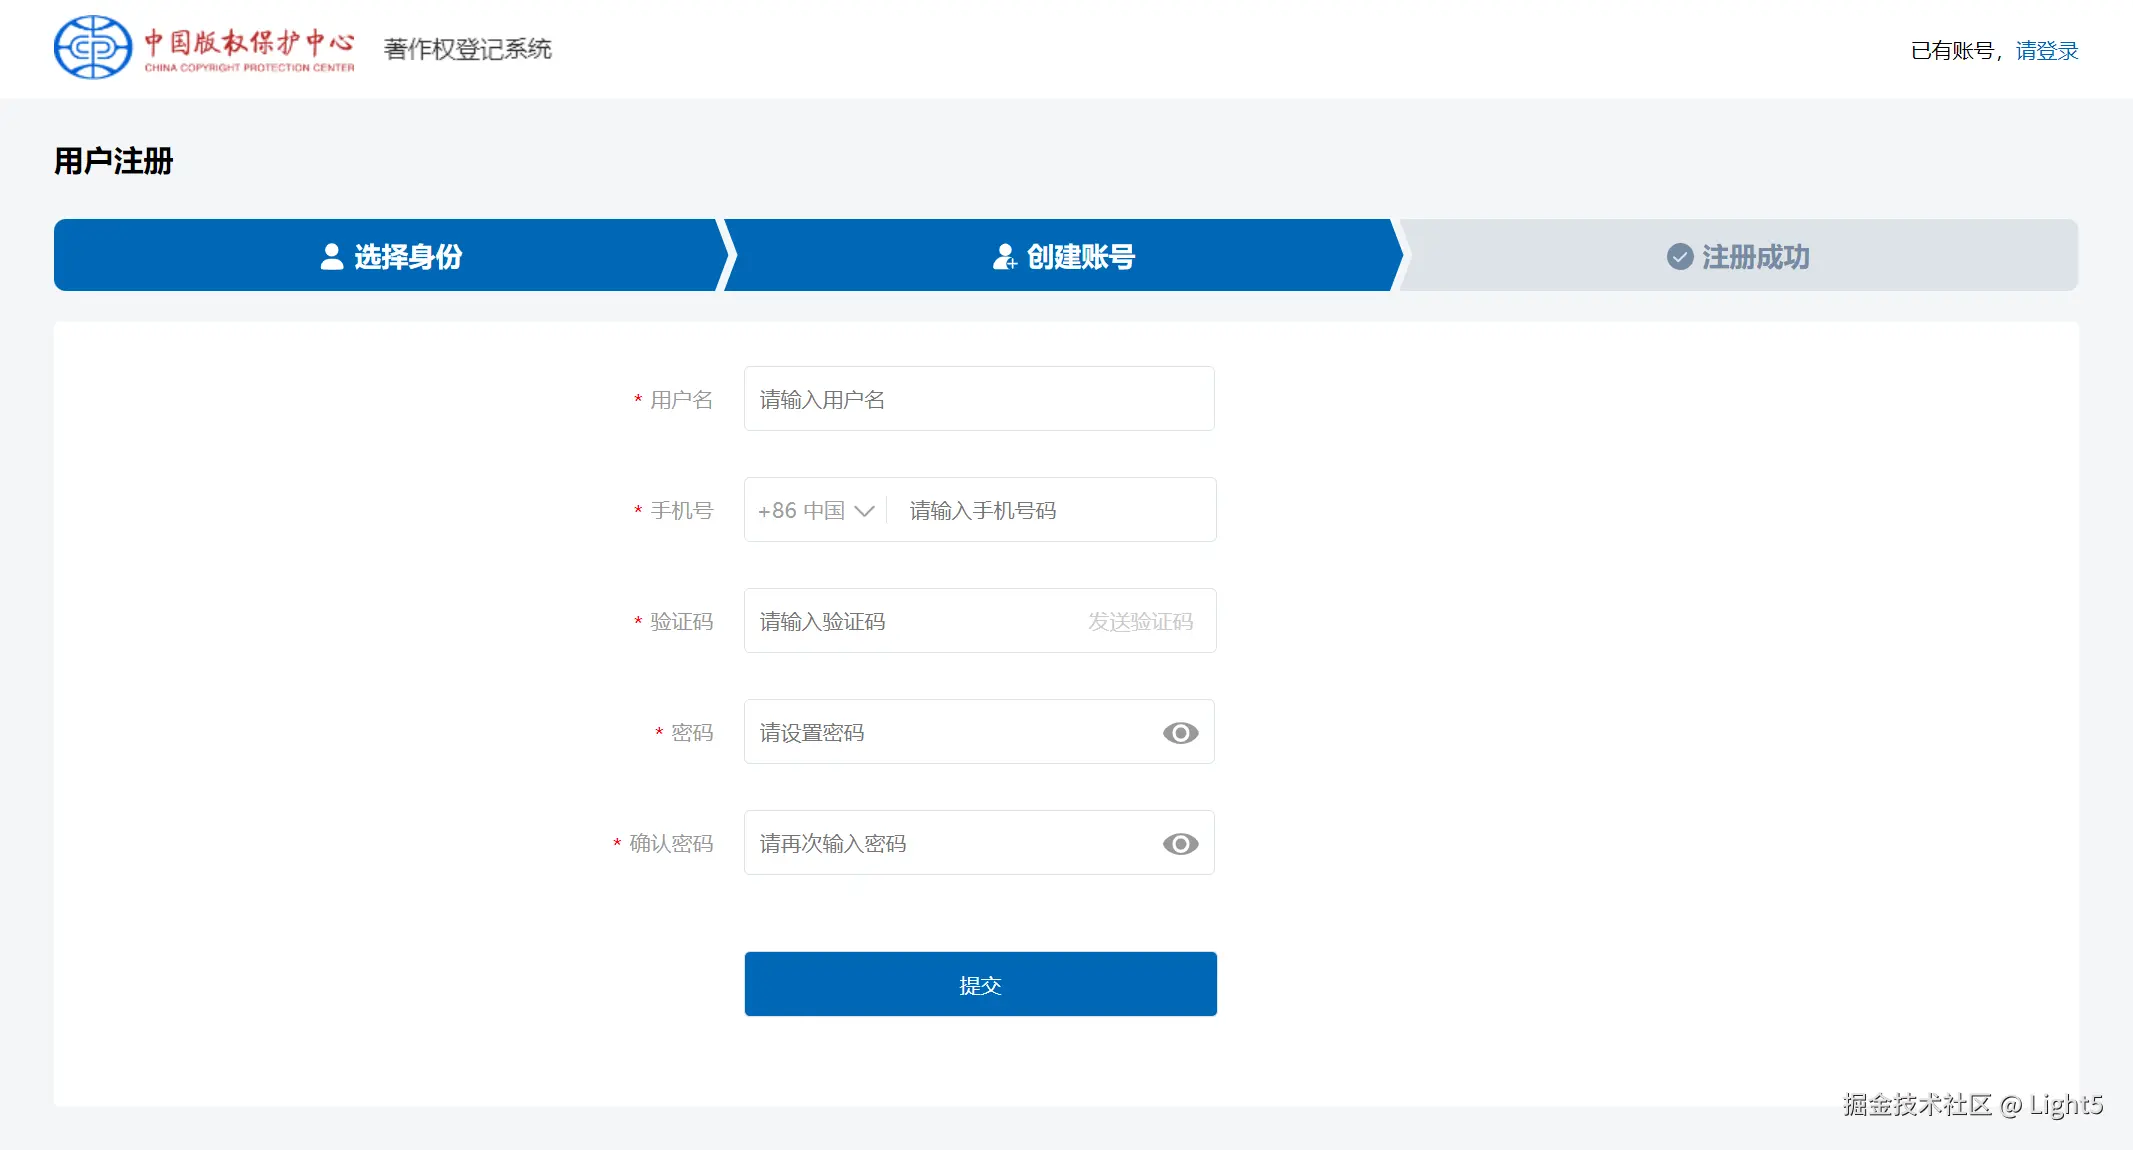
Task: Click into the 请输入手机号码 phone field
Action: click(1050, 511)
